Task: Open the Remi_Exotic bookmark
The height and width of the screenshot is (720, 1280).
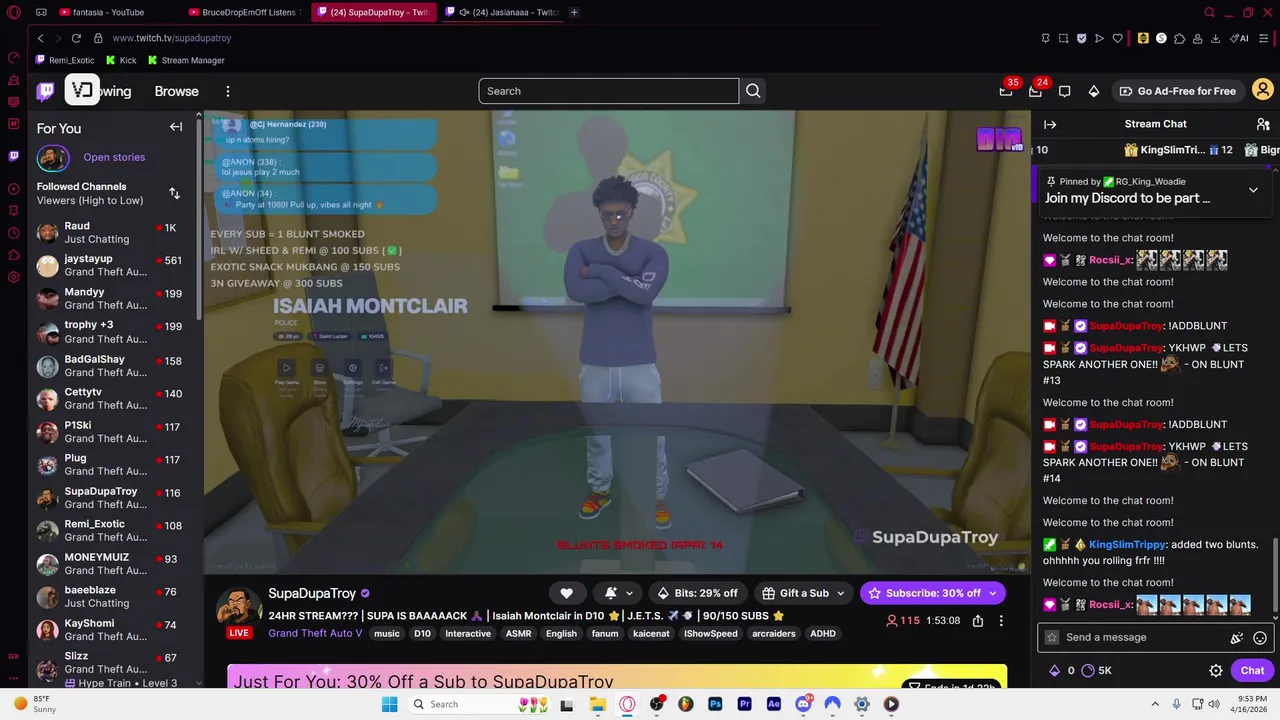Action: click(65, 60)
